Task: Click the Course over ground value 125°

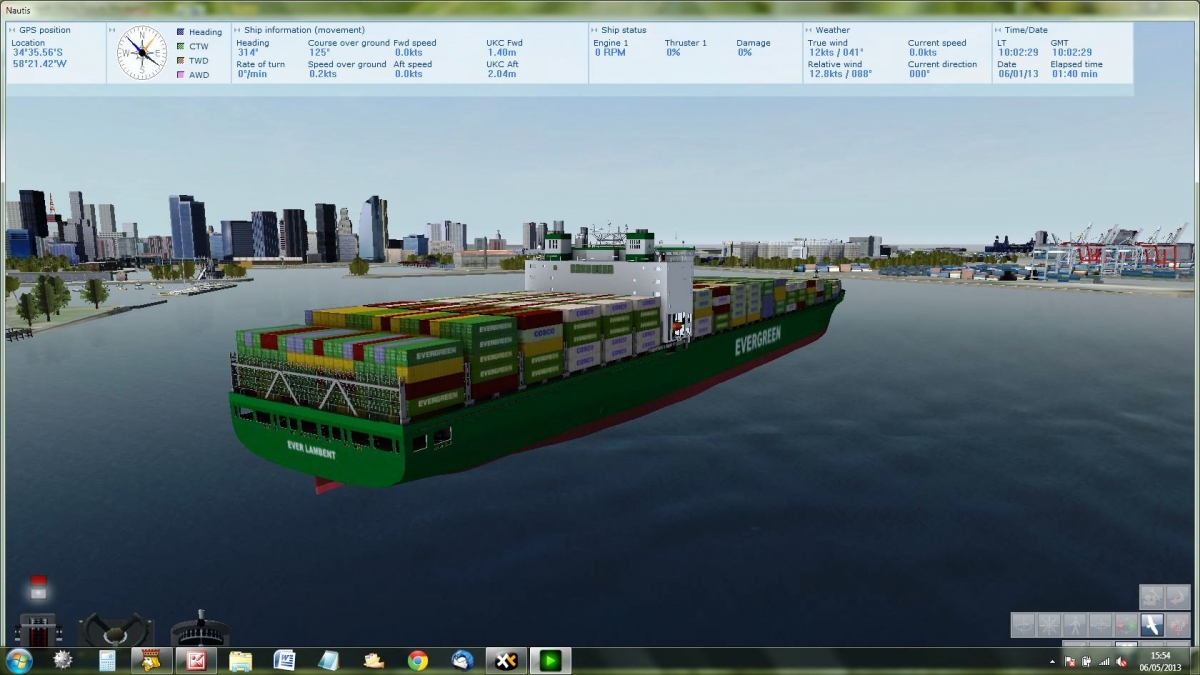Action: pos(320,53)
